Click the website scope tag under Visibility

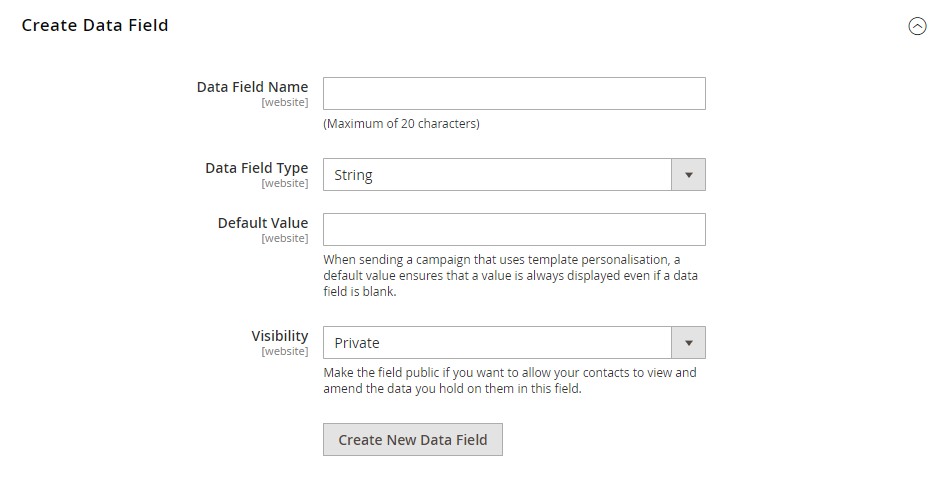point(285,351)
